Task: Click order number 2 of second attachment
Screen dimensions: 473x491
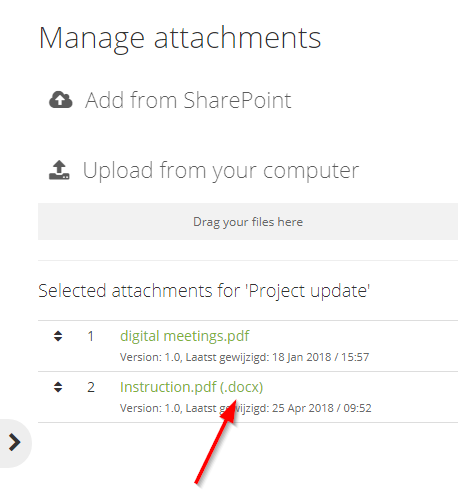Action: (91, 387)
